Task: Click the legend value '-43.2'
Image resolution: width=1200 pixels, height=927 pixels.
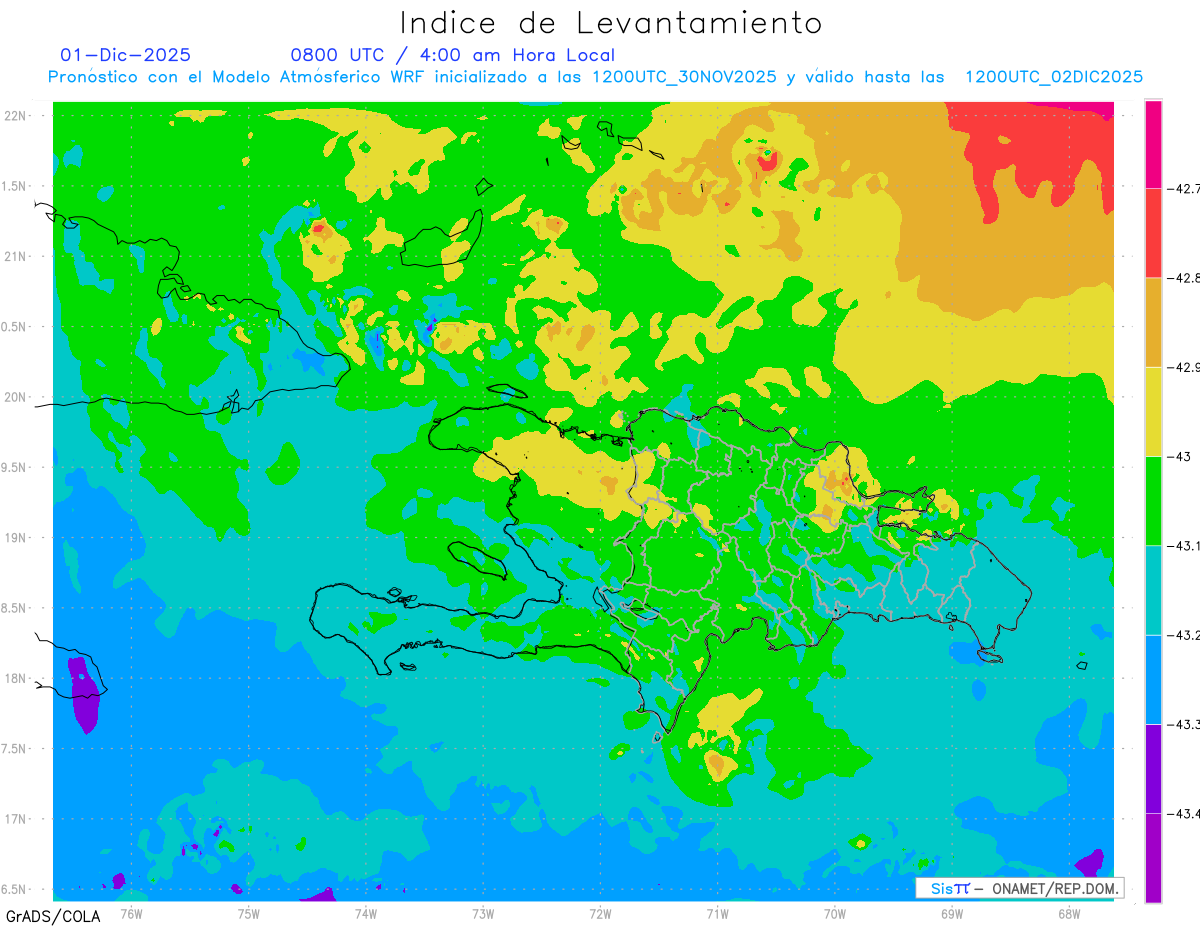Action: click(1184, 635)
